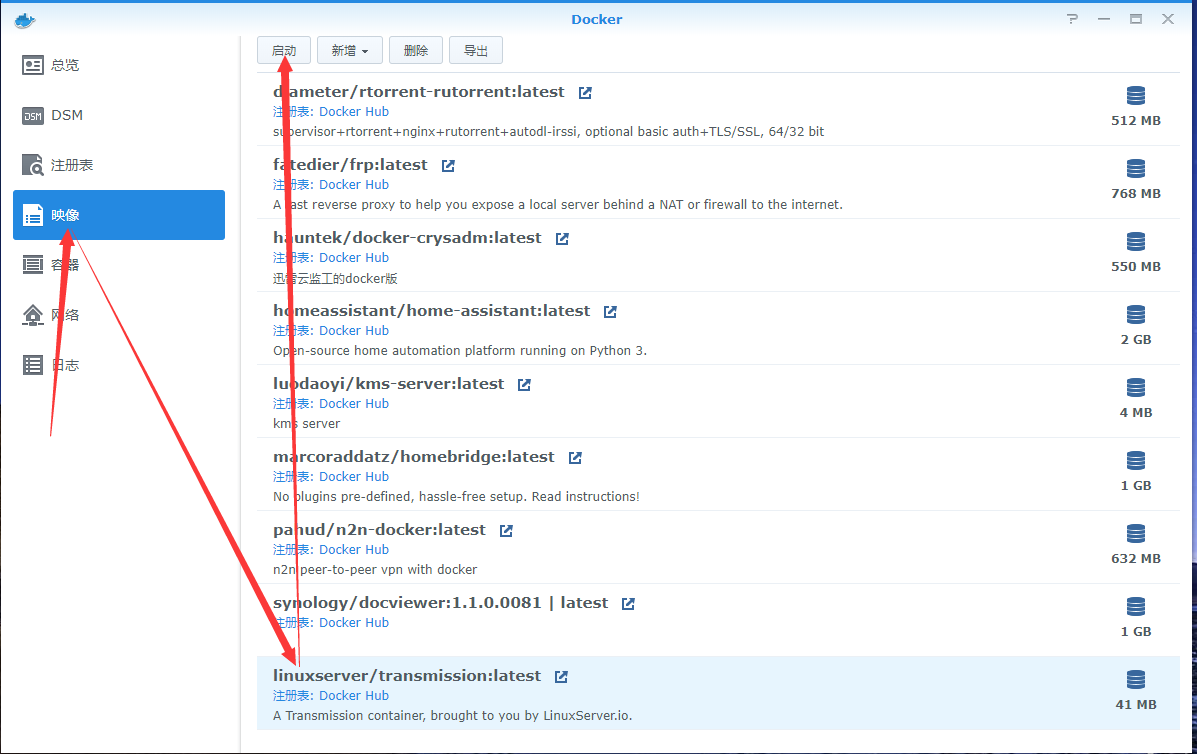
Task: Click the 'kms server' description text
Action: coord(306,424)
